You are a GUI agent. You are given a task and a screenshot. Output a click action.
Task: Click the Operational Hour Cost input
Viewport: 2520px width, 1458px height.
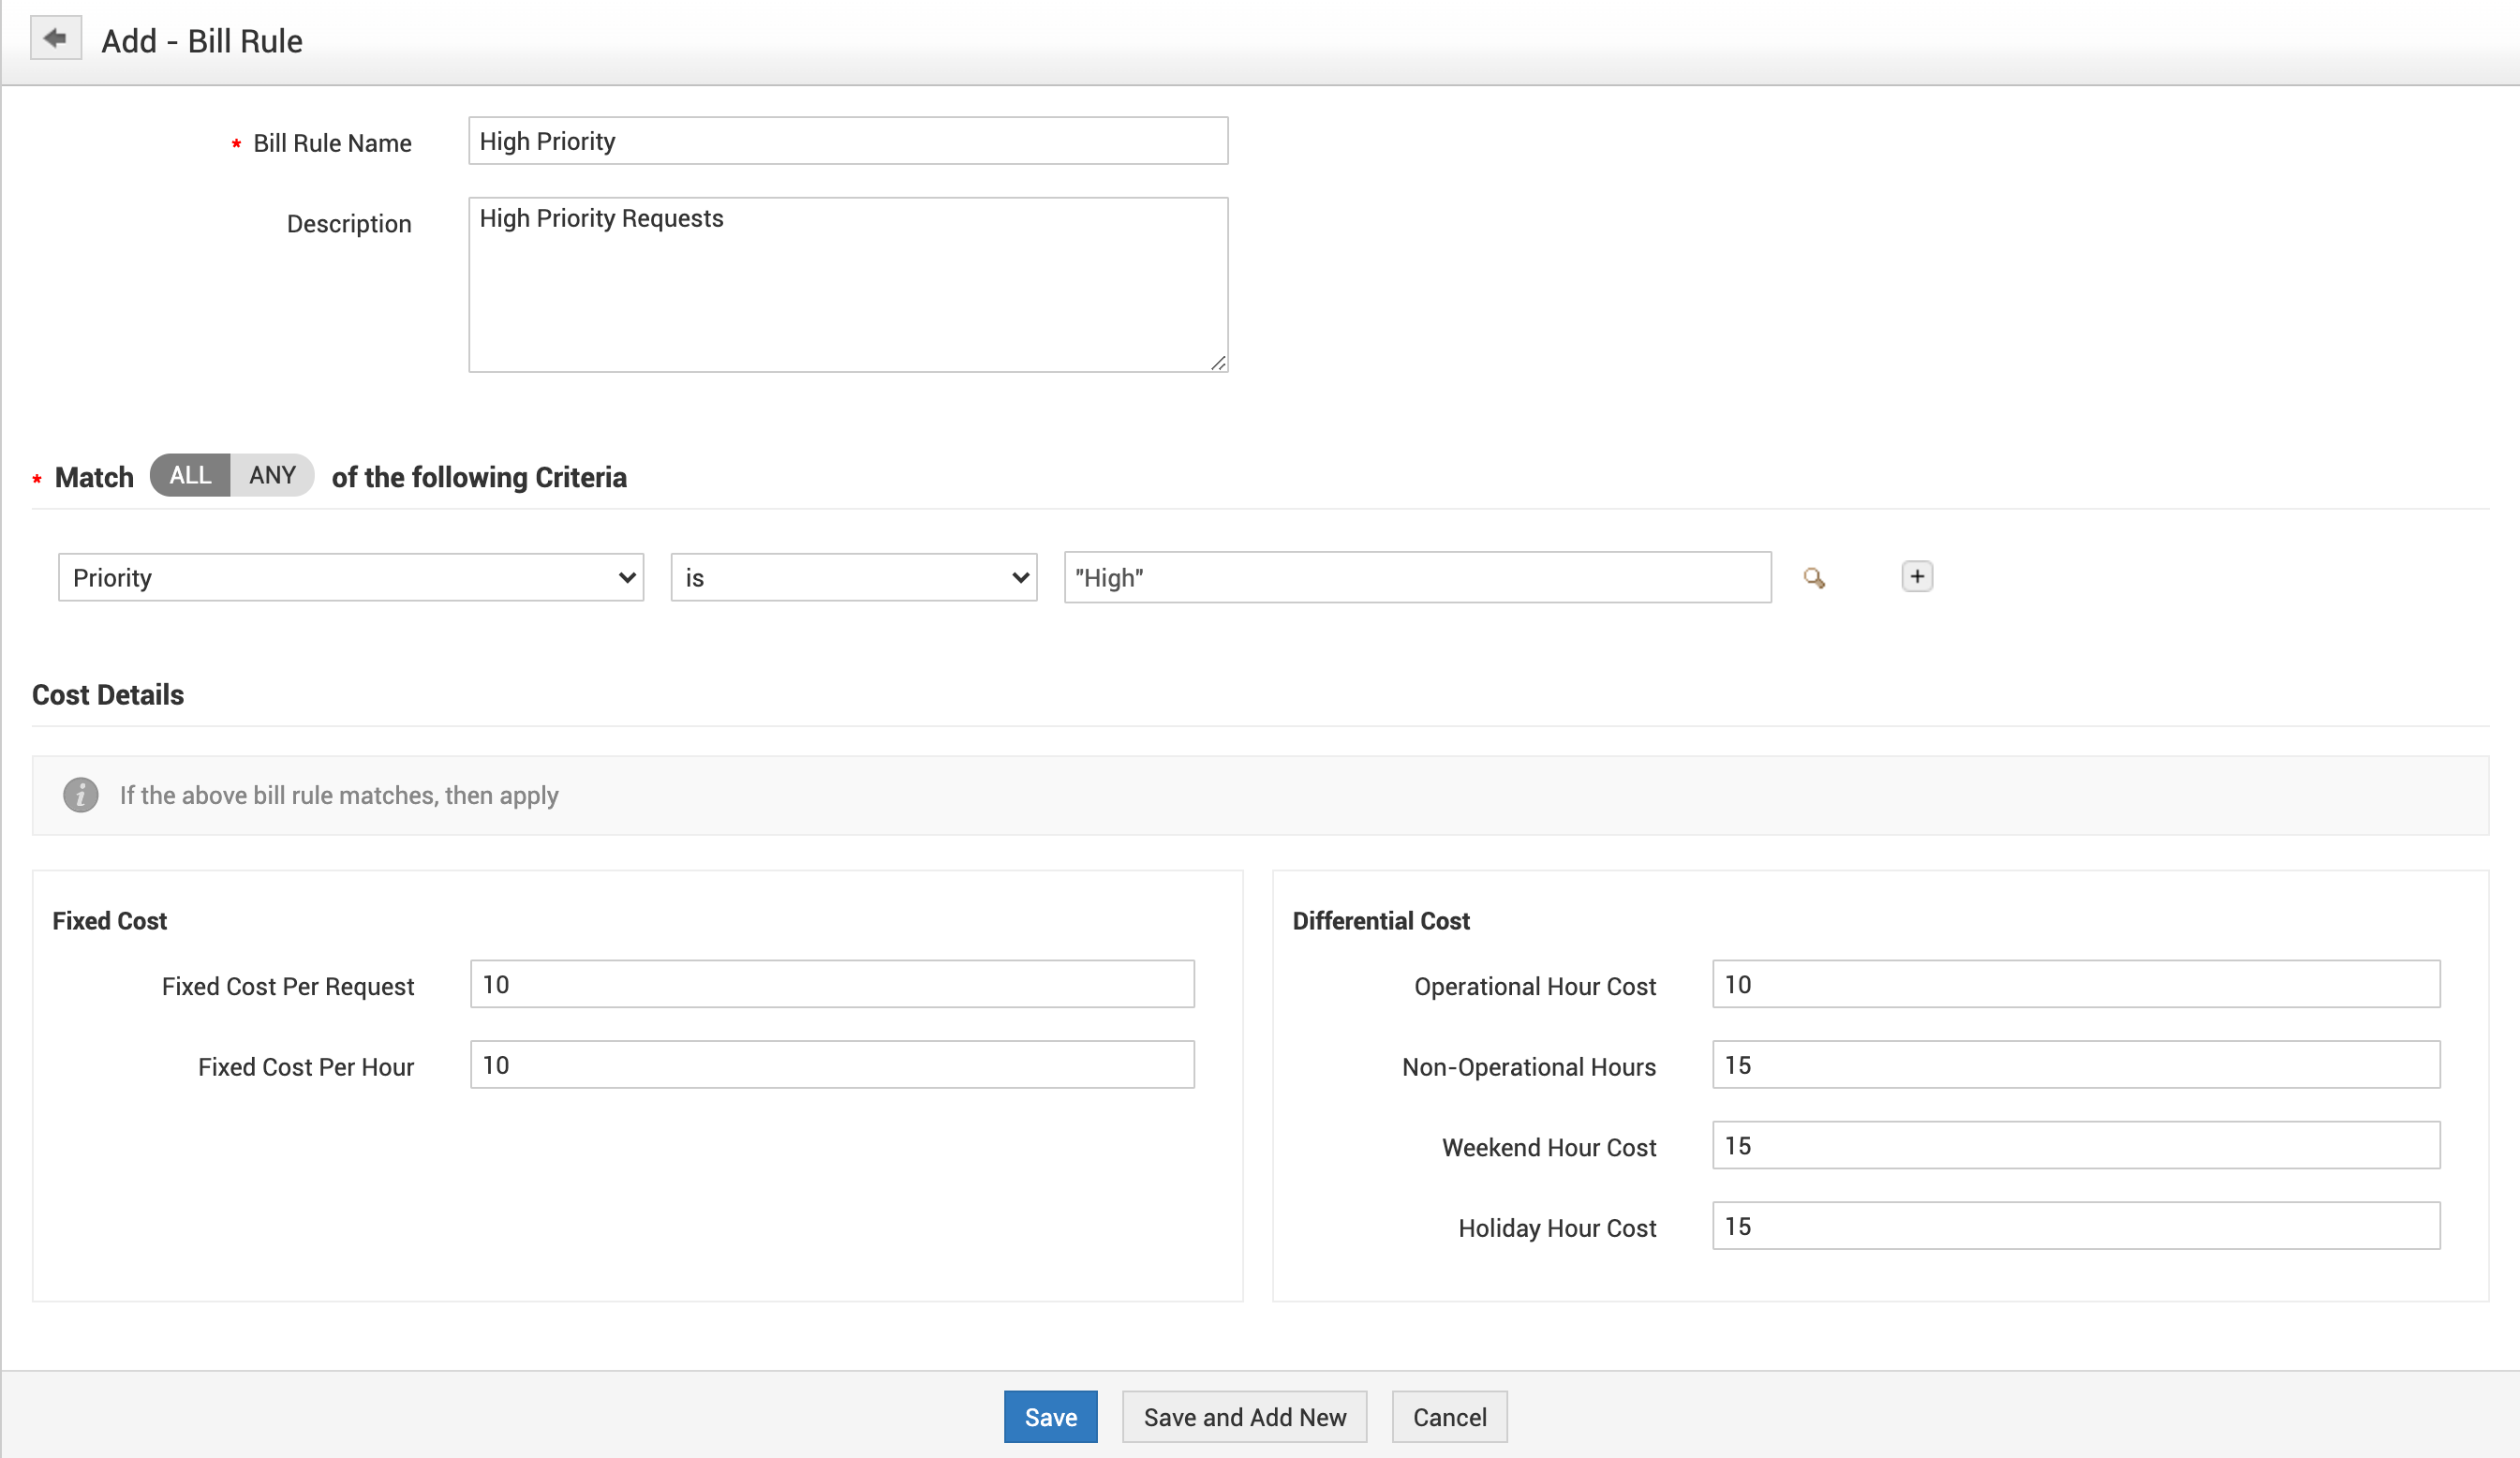pos(2075,984)
